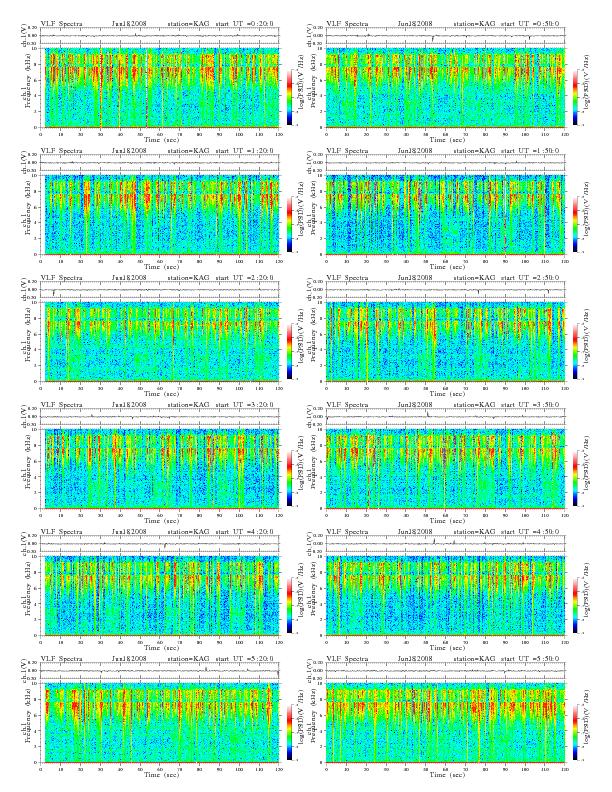The image size is (612, 792).
Task: Click the title text 'start UT =4:50:0'
Action: tap(530, 532)
